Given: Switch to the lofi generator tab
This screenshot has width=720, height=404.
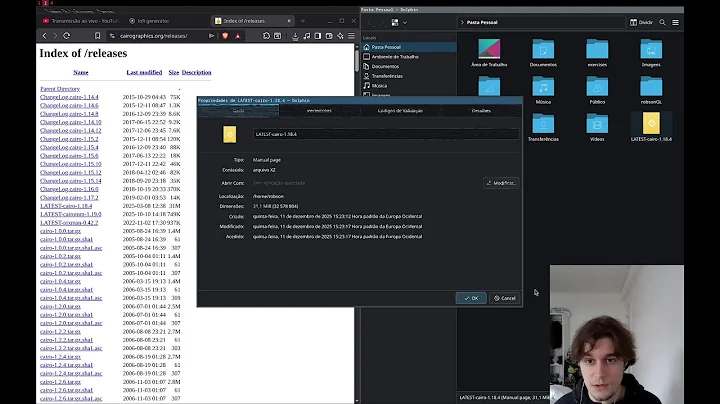Looking at the screenshot, I should pyautogui.click(x=149, y=21).
